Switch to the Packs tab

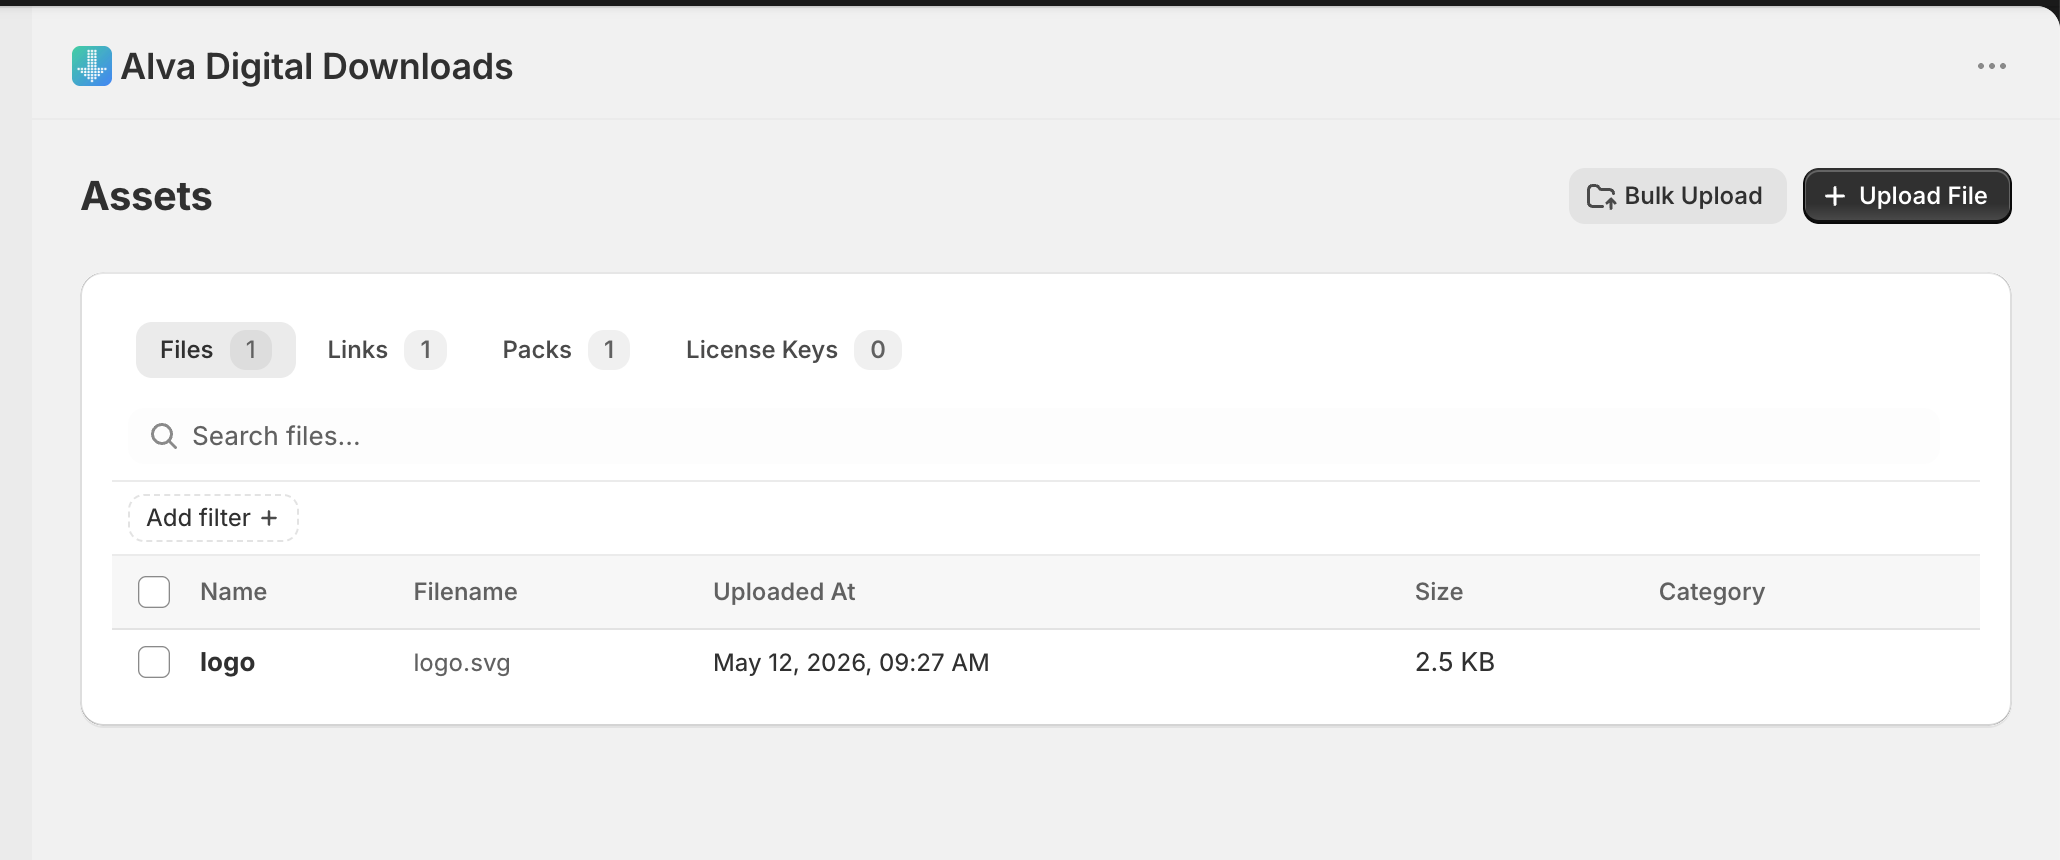point(566,350)
